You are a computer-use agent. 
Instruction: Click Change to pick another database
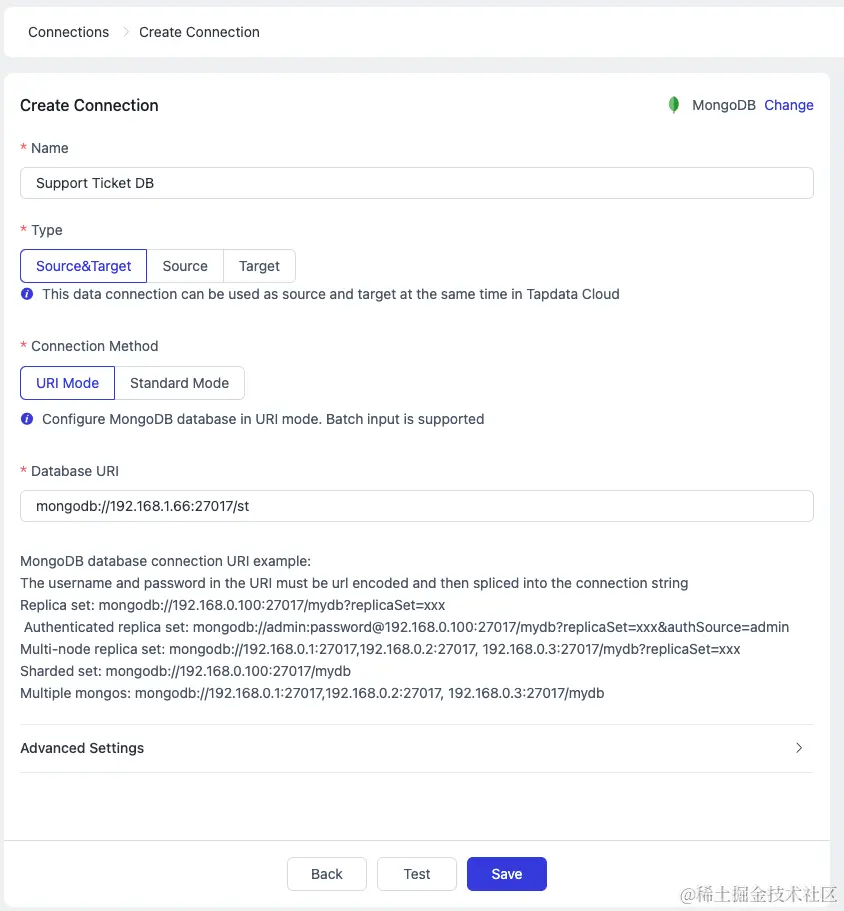pos(789,105)
